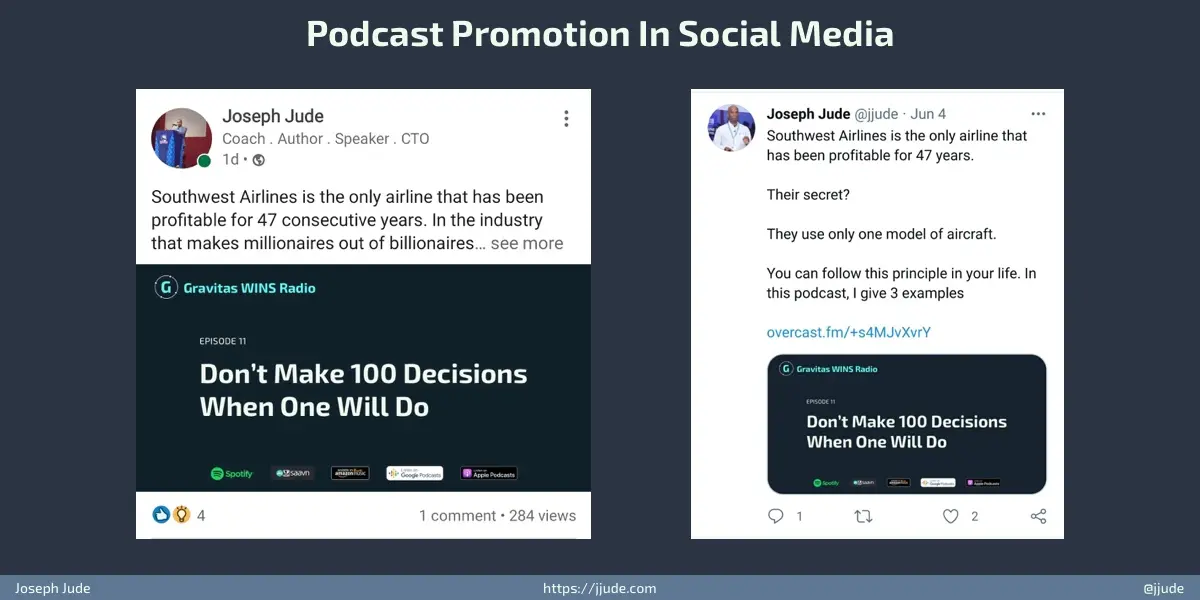Click the Apple Podcasts badge in LinkedIn image

[x=489, y=473]
